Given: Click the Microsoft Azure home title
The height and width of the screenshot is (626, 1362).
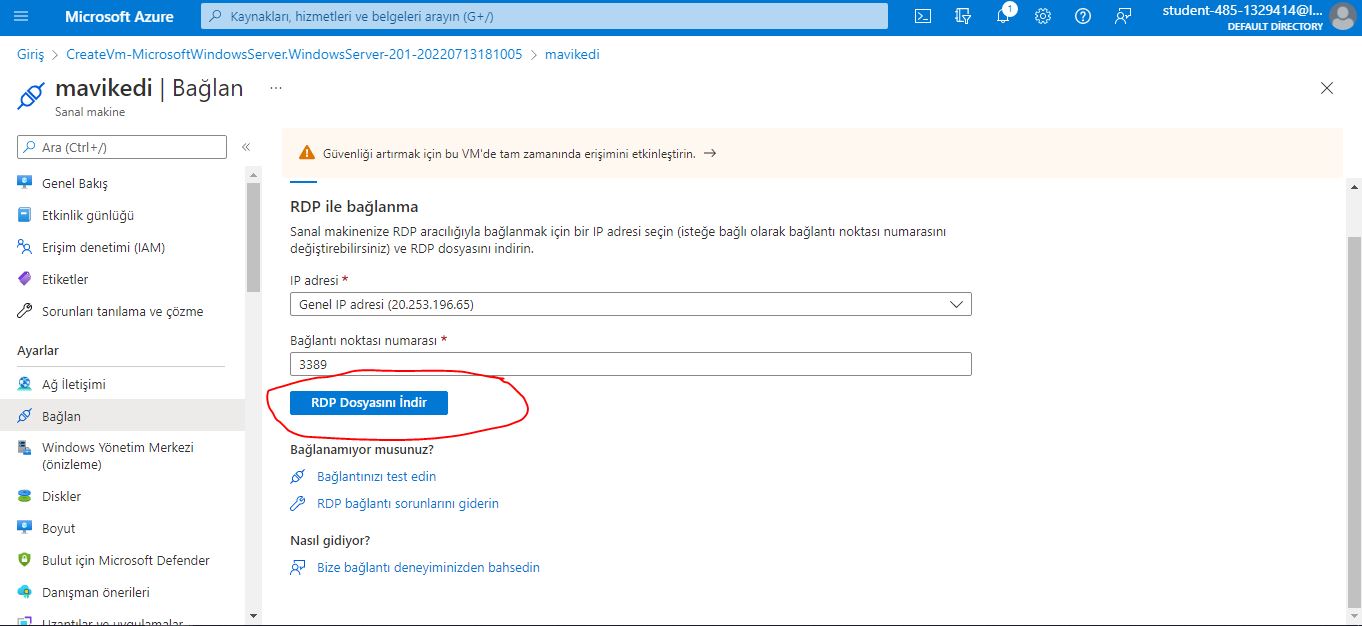Looking at the screenshot, I should point(119,16).
